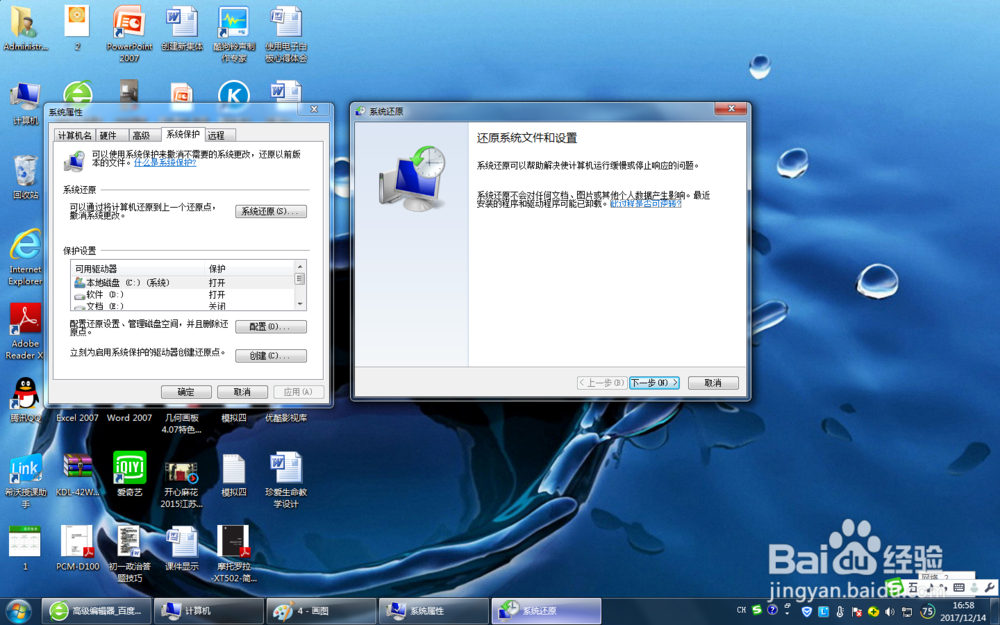The height and width of the screenshot is (625, 1000).
Task: Click the 可用驱动器 column header
Action: tap(138, 268)
